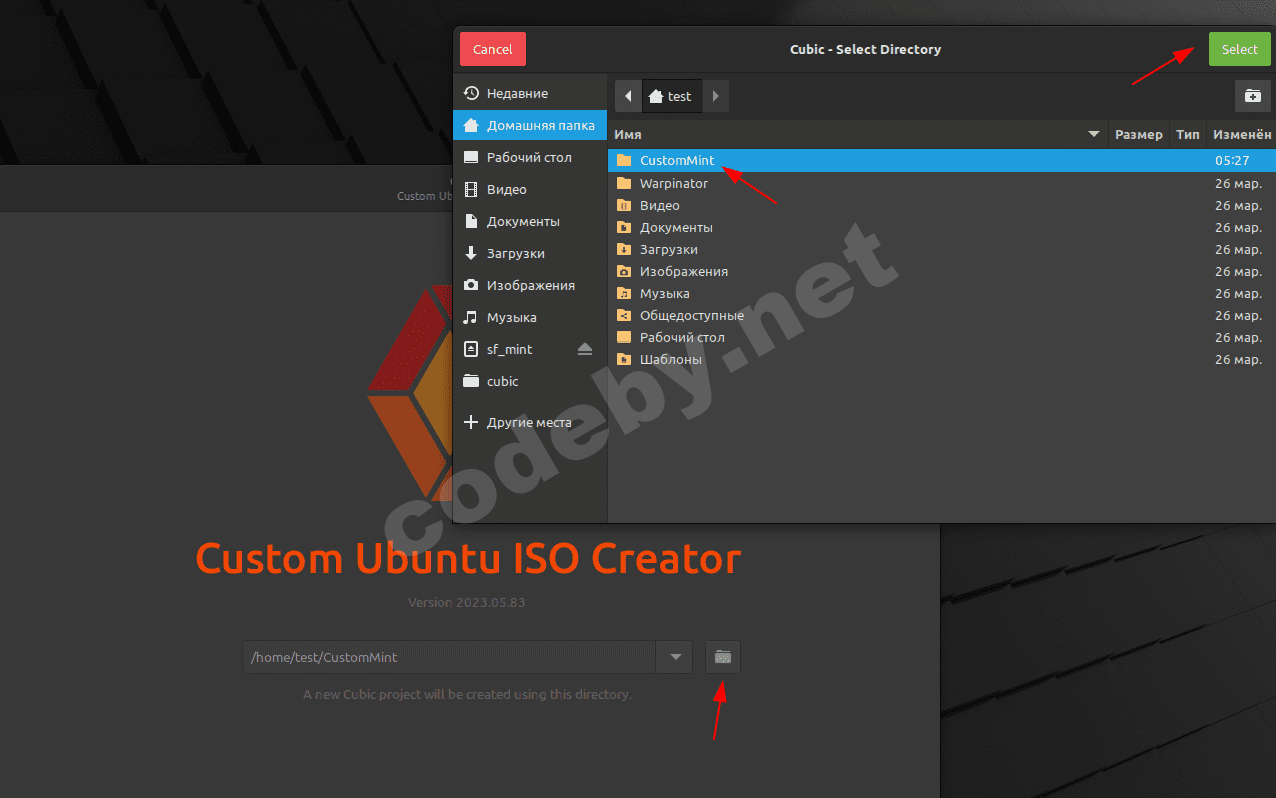The height and width of the screenshot is (798, 1276).
Task: Cancel the Select Directory dialog
Action: click(493, 49)
